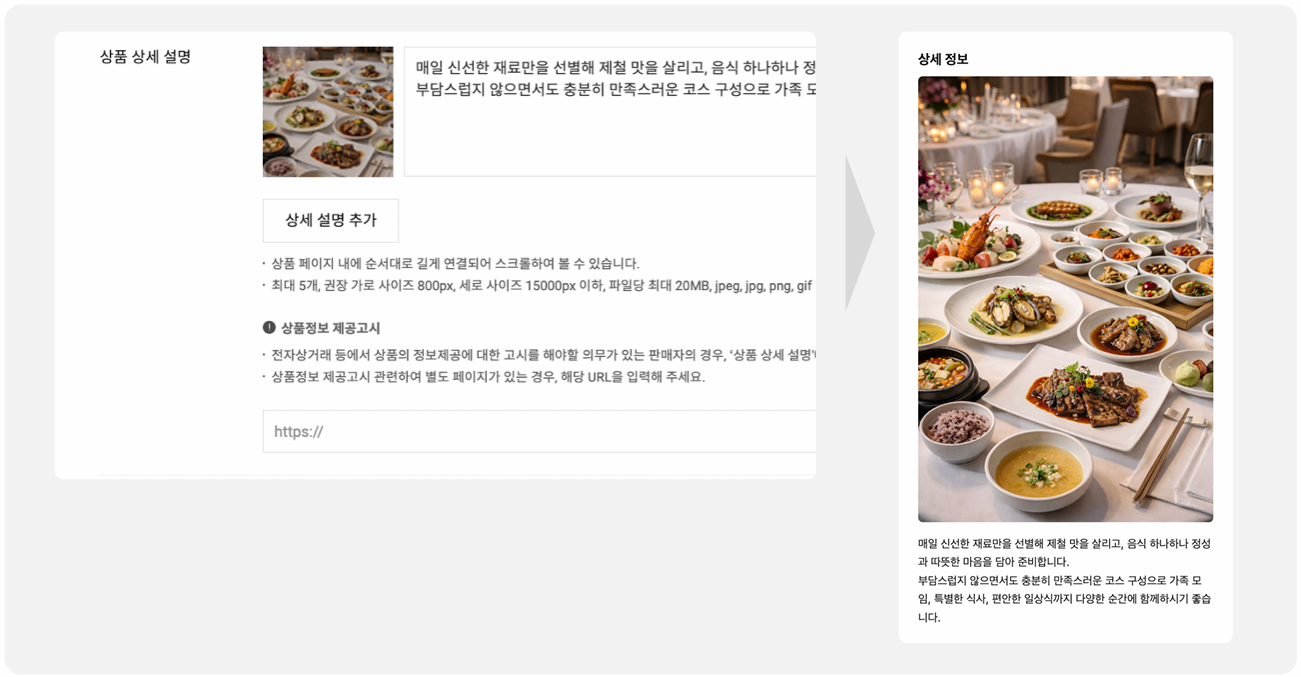Click the lobster dish in the preview photo
Viewport: 1301px width, 677px height.
[975, 243]
